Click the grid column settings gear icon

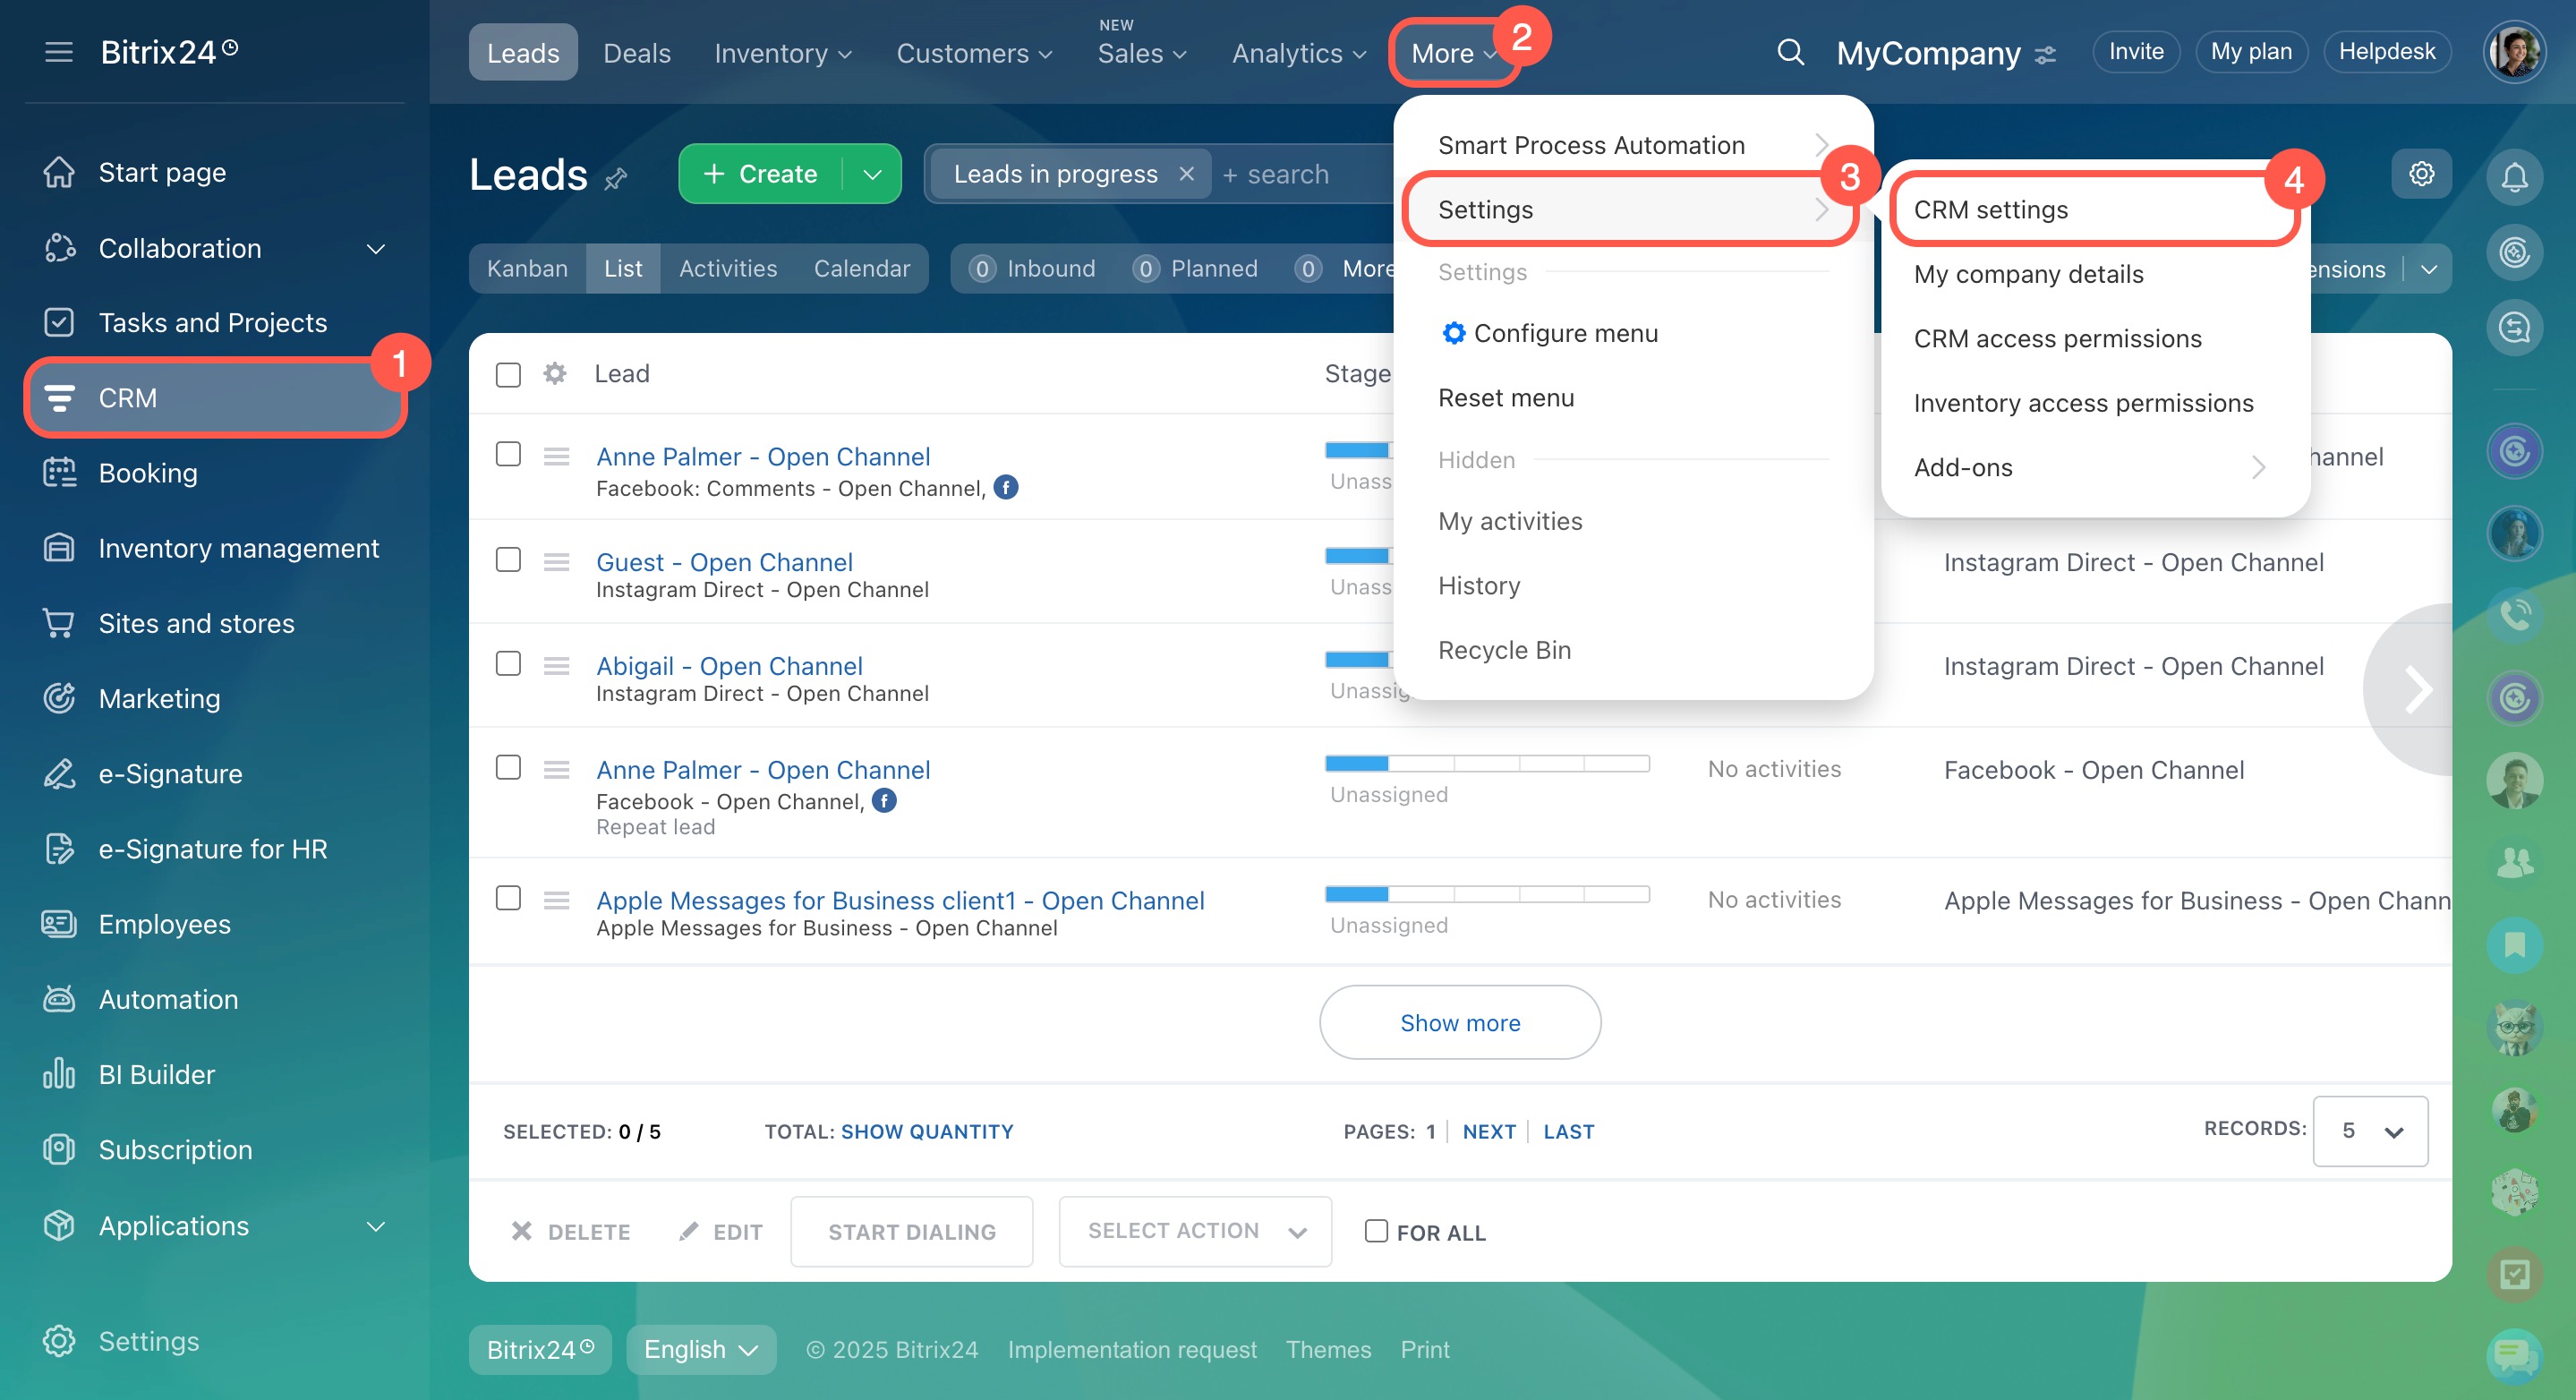(x=555, y=374)
